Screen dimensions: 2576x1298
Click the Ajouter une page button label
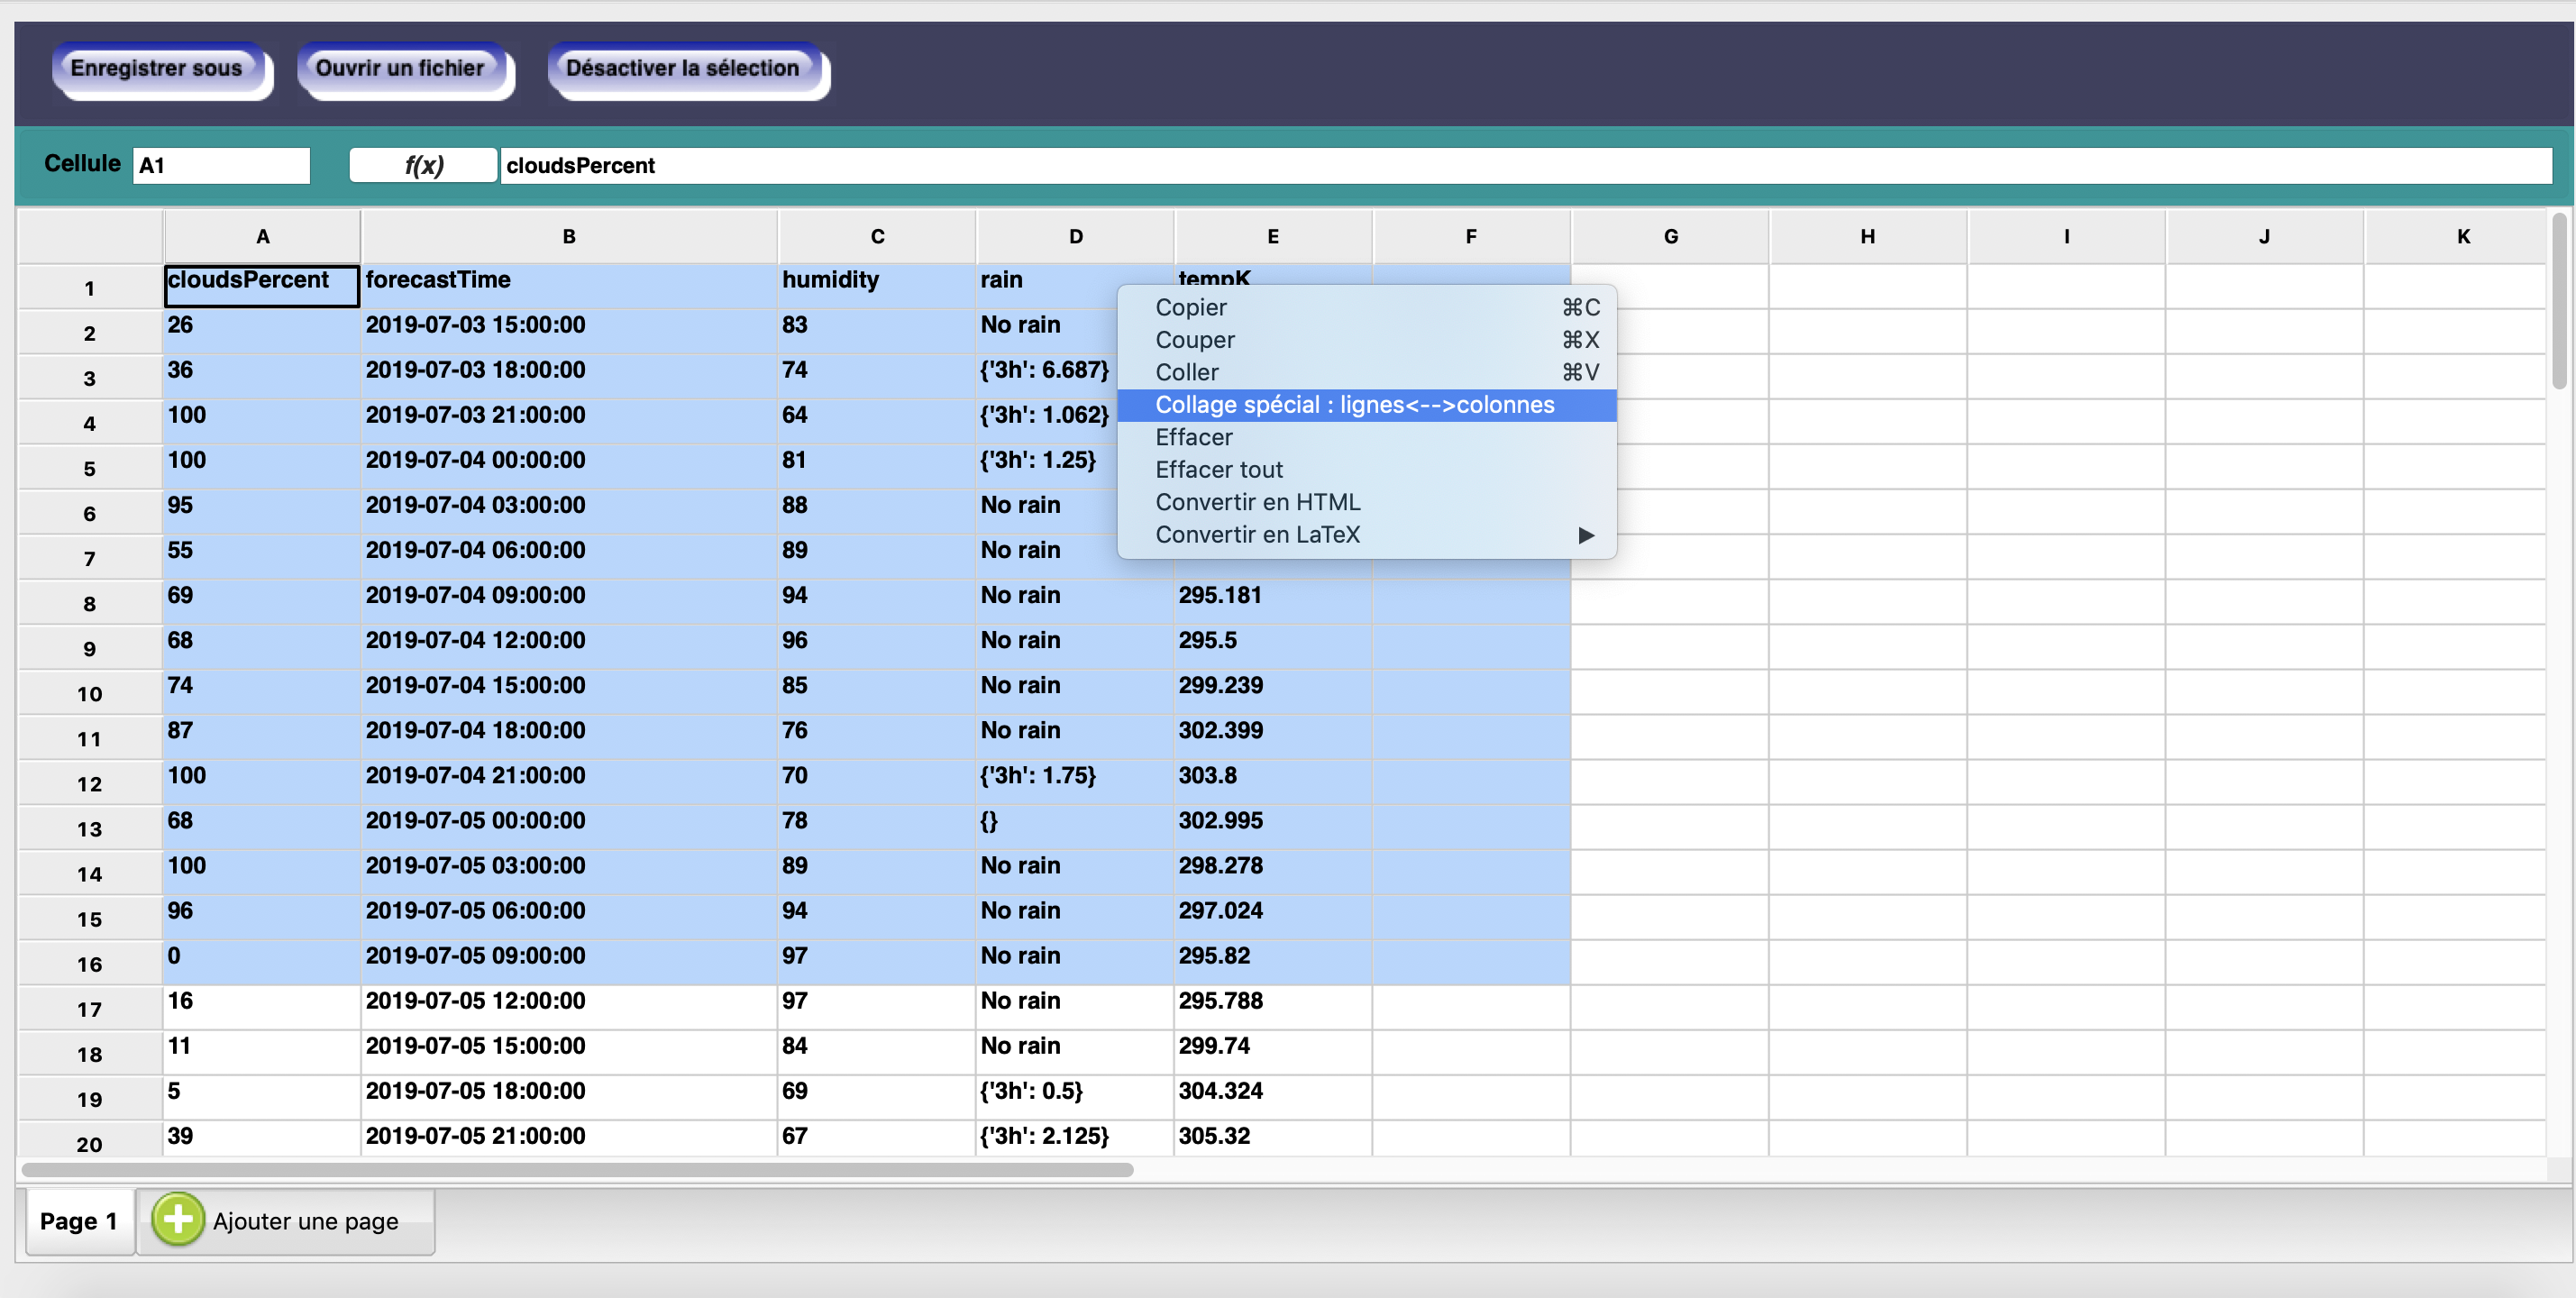305,1221
